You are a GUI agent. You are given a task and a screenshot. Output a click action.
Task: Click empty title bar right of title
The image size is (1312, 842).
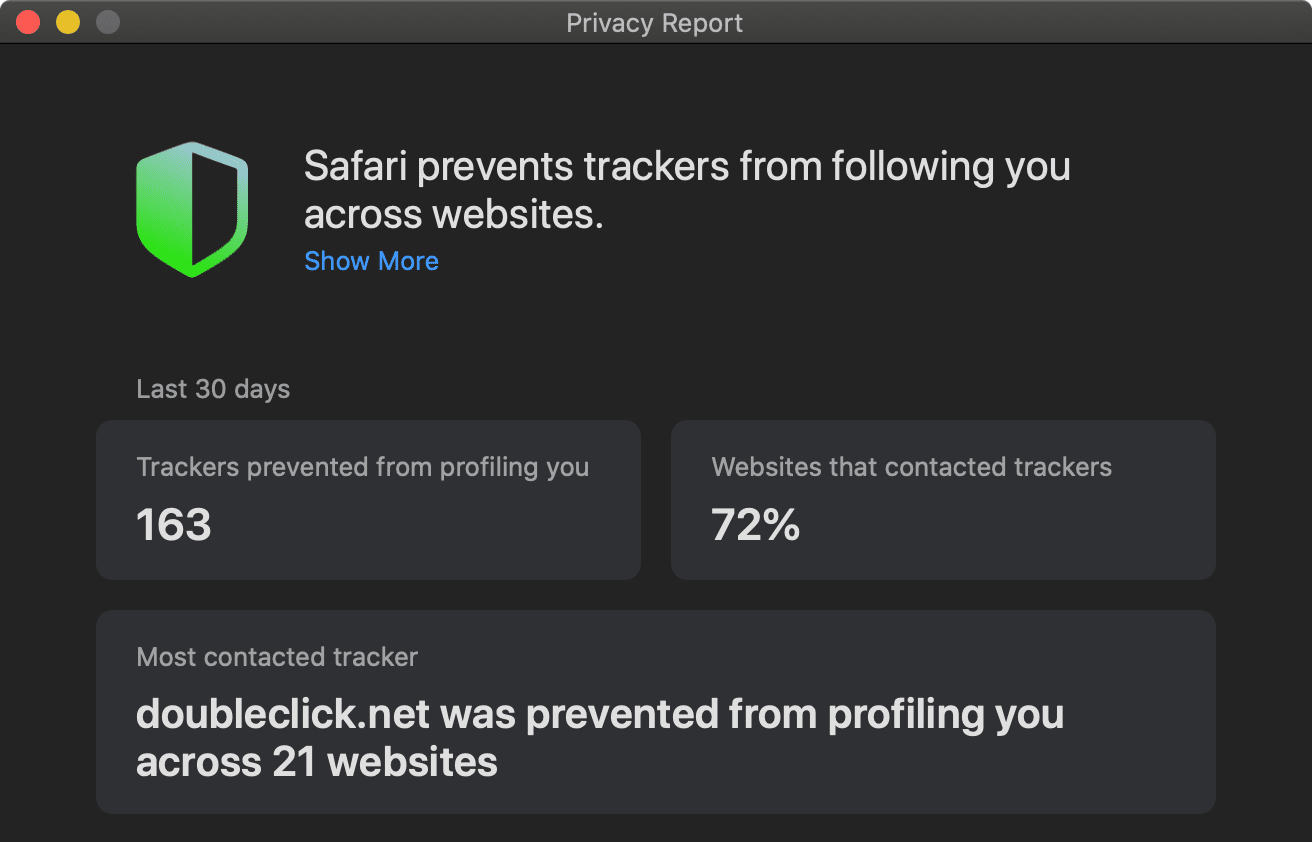1000,23
